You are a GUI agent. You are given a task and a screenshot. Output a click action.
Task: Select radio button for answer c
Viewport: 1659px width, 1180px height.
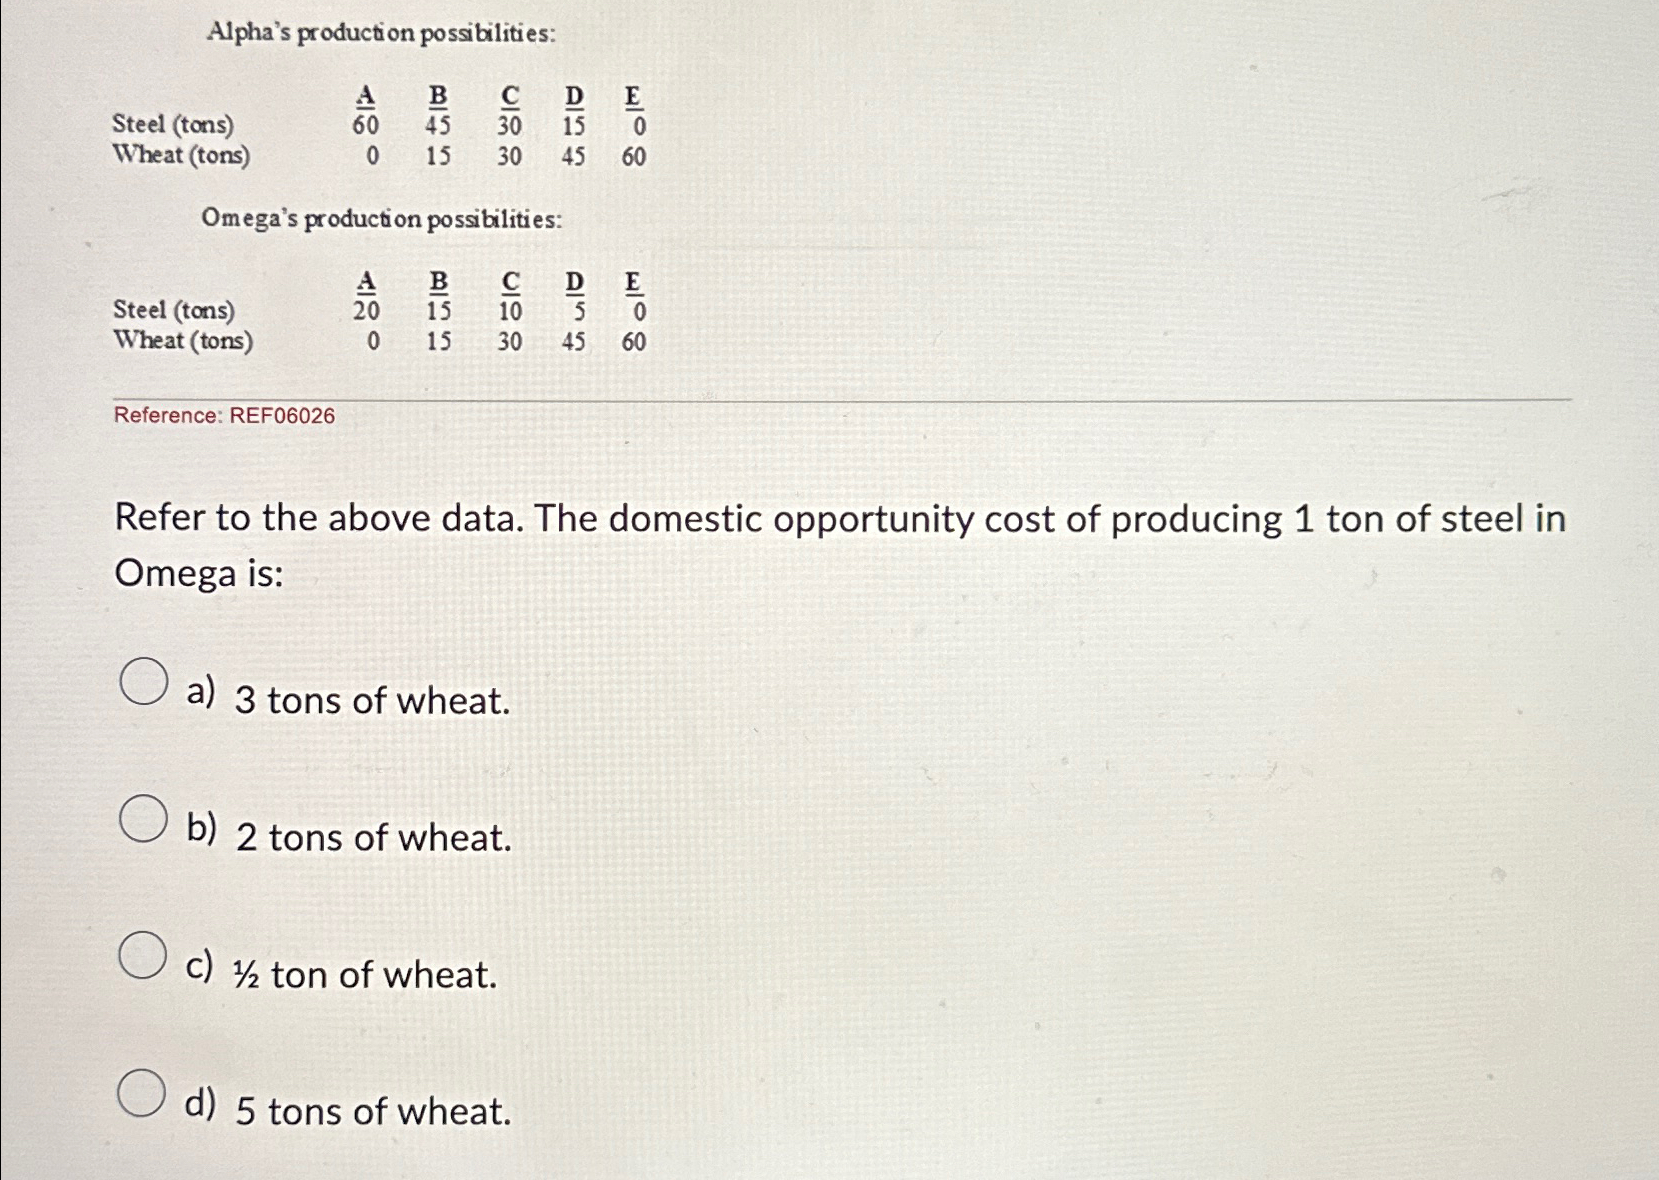(x=141, y=957)
